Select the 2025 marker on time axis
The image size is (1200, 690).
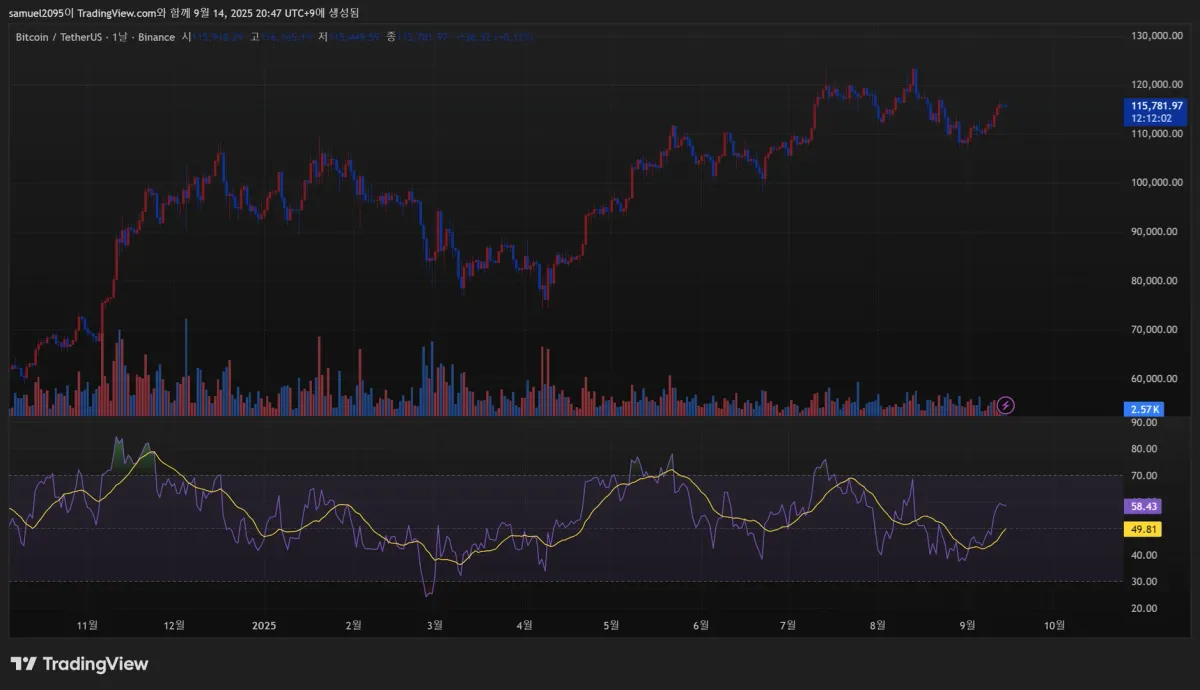[x=264, y=626]
